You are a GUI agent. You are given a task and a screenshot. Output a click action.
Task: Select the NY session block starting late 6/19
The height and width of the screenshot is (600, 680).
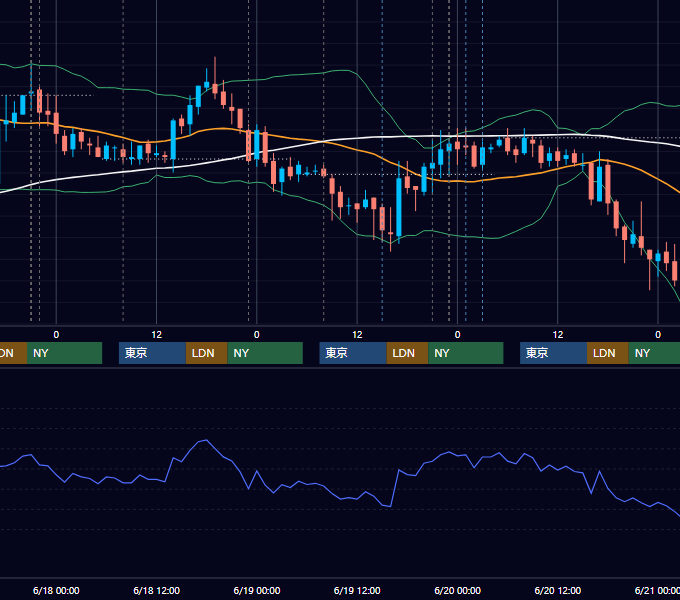[466, 353]
